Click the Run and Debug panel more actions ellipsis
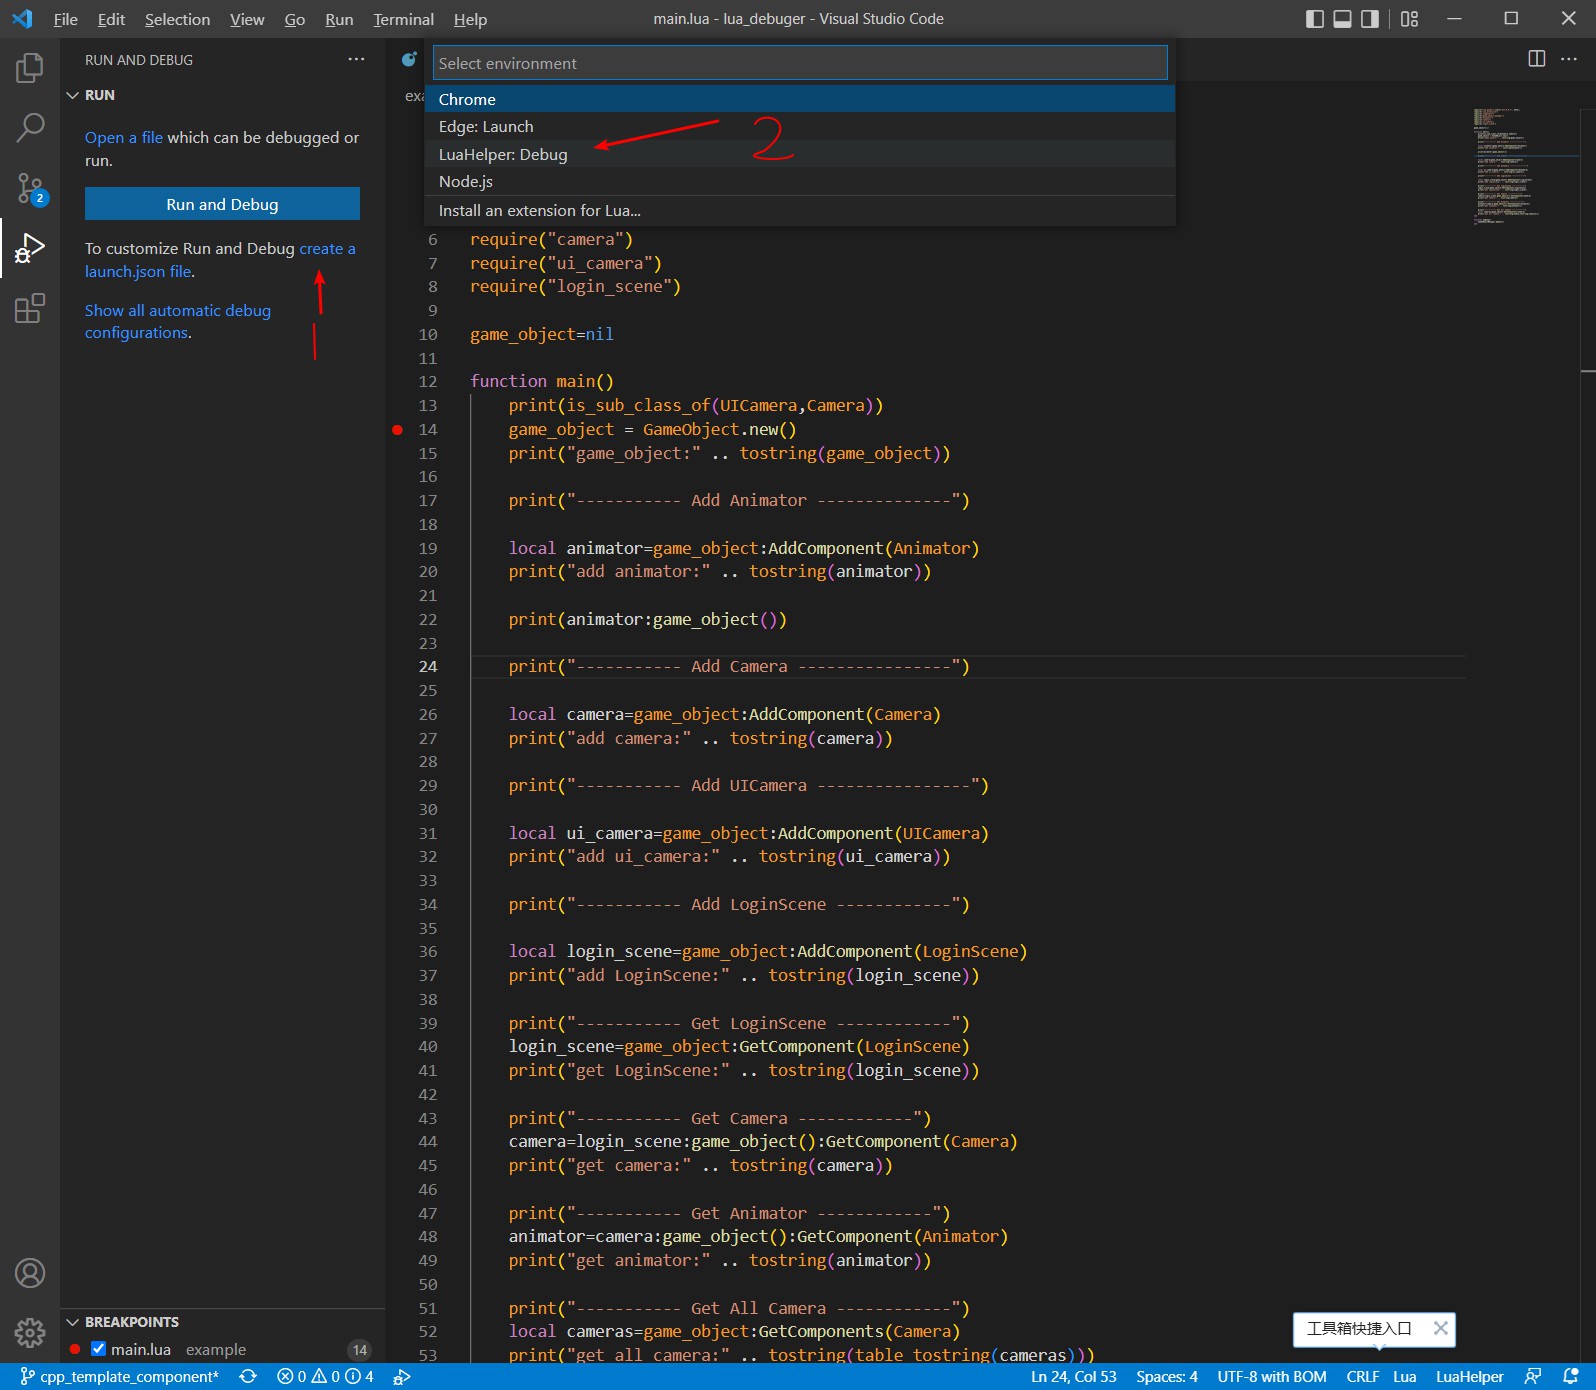 (356, 60)
